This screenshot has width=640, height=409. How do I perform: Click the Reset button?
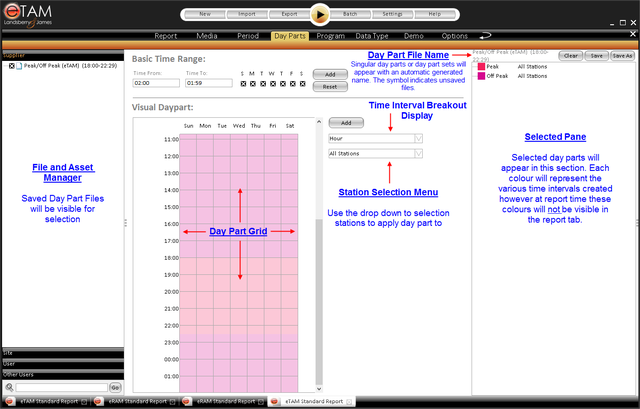coord(330,87)
